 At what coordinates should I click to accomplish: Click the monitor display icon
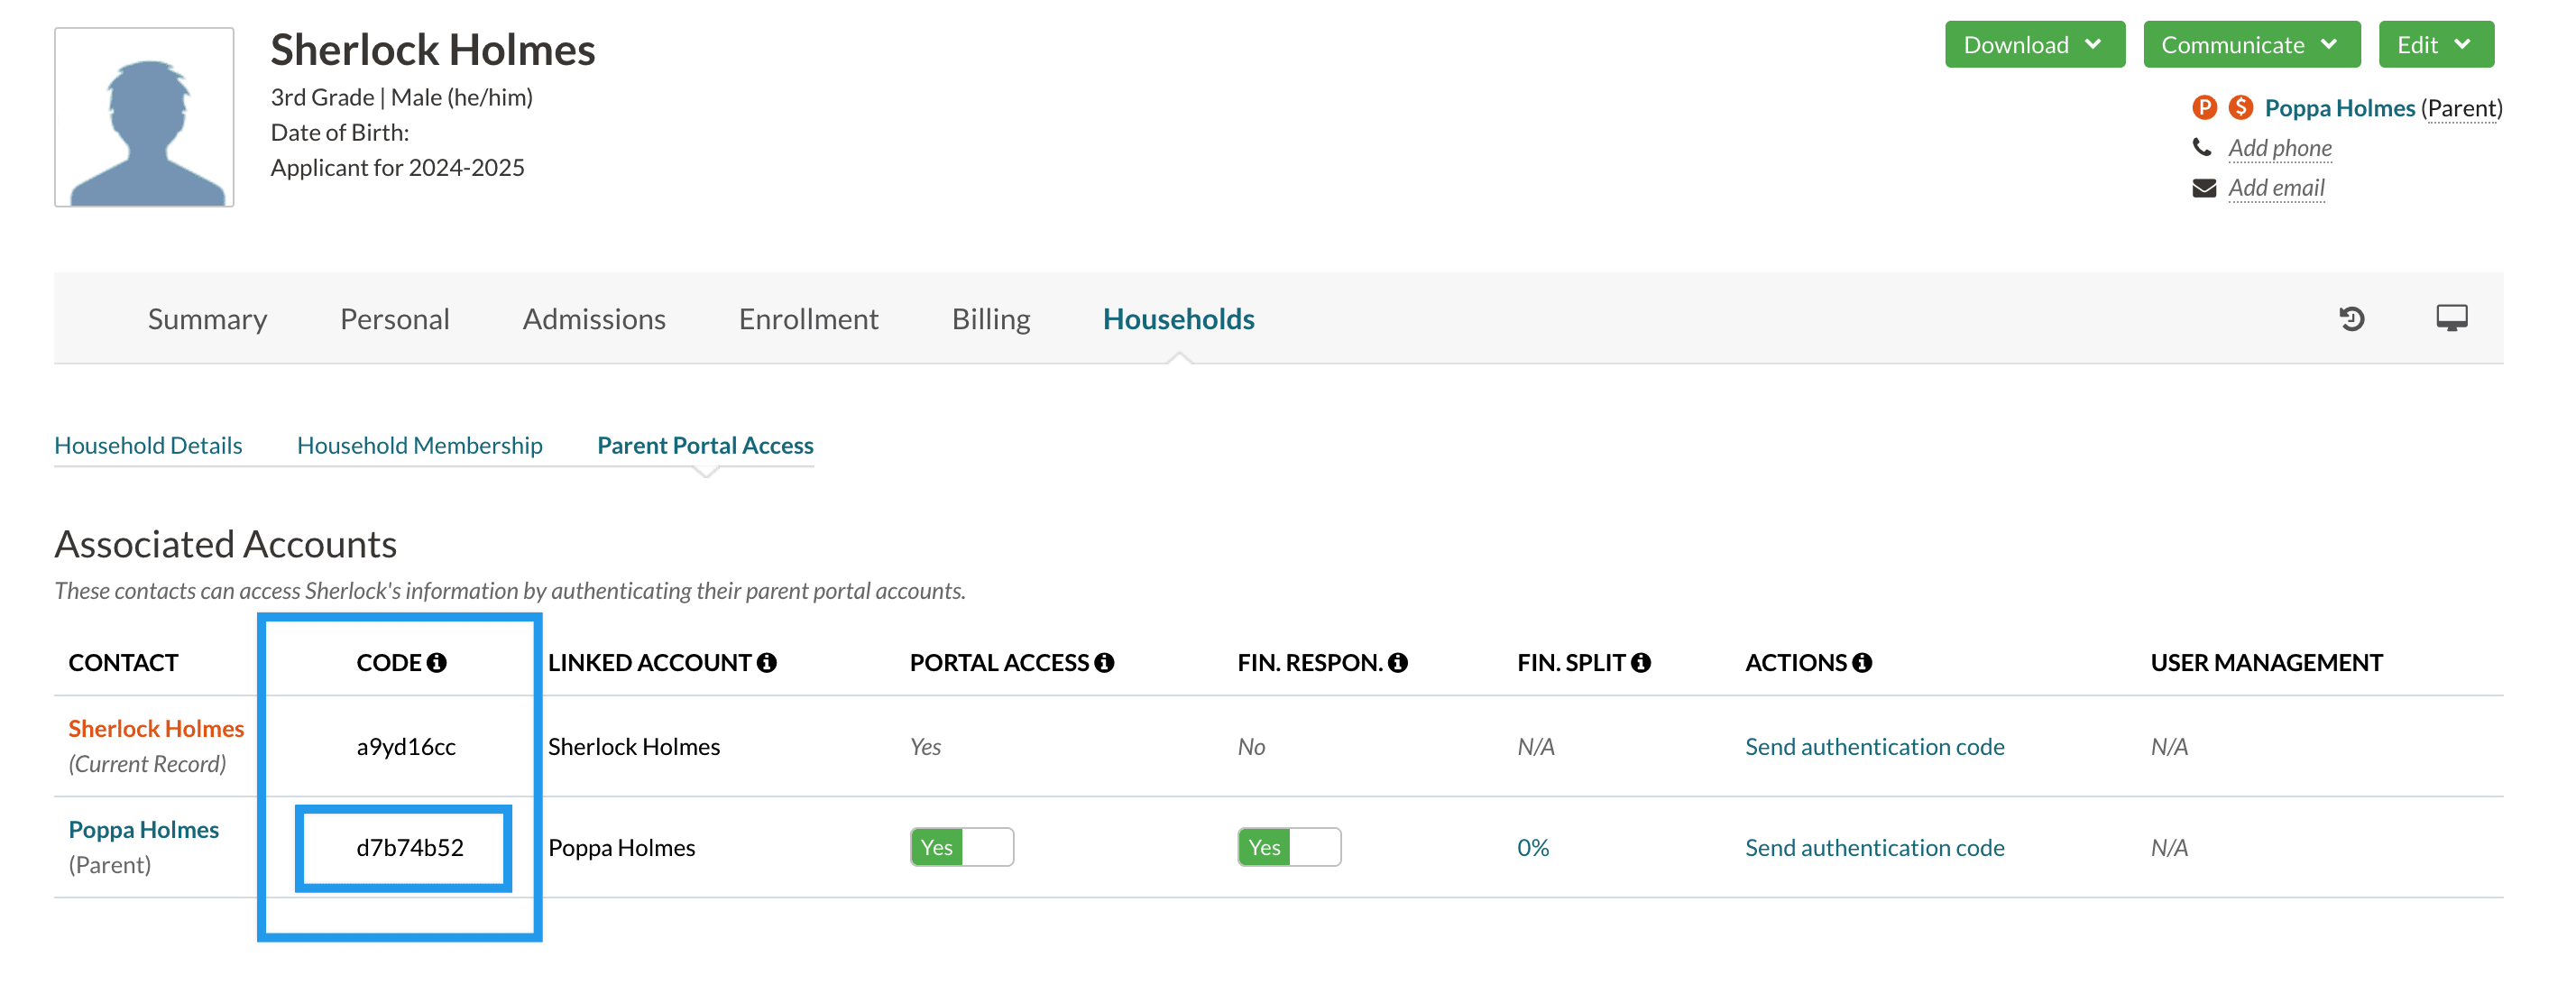pos(2451,318)
